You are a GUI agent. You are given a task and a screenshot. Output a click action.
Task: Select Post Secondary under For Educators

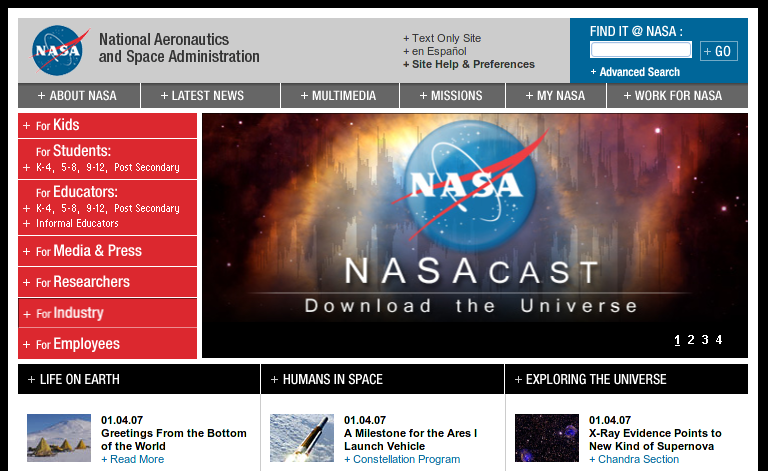(147, 209)
